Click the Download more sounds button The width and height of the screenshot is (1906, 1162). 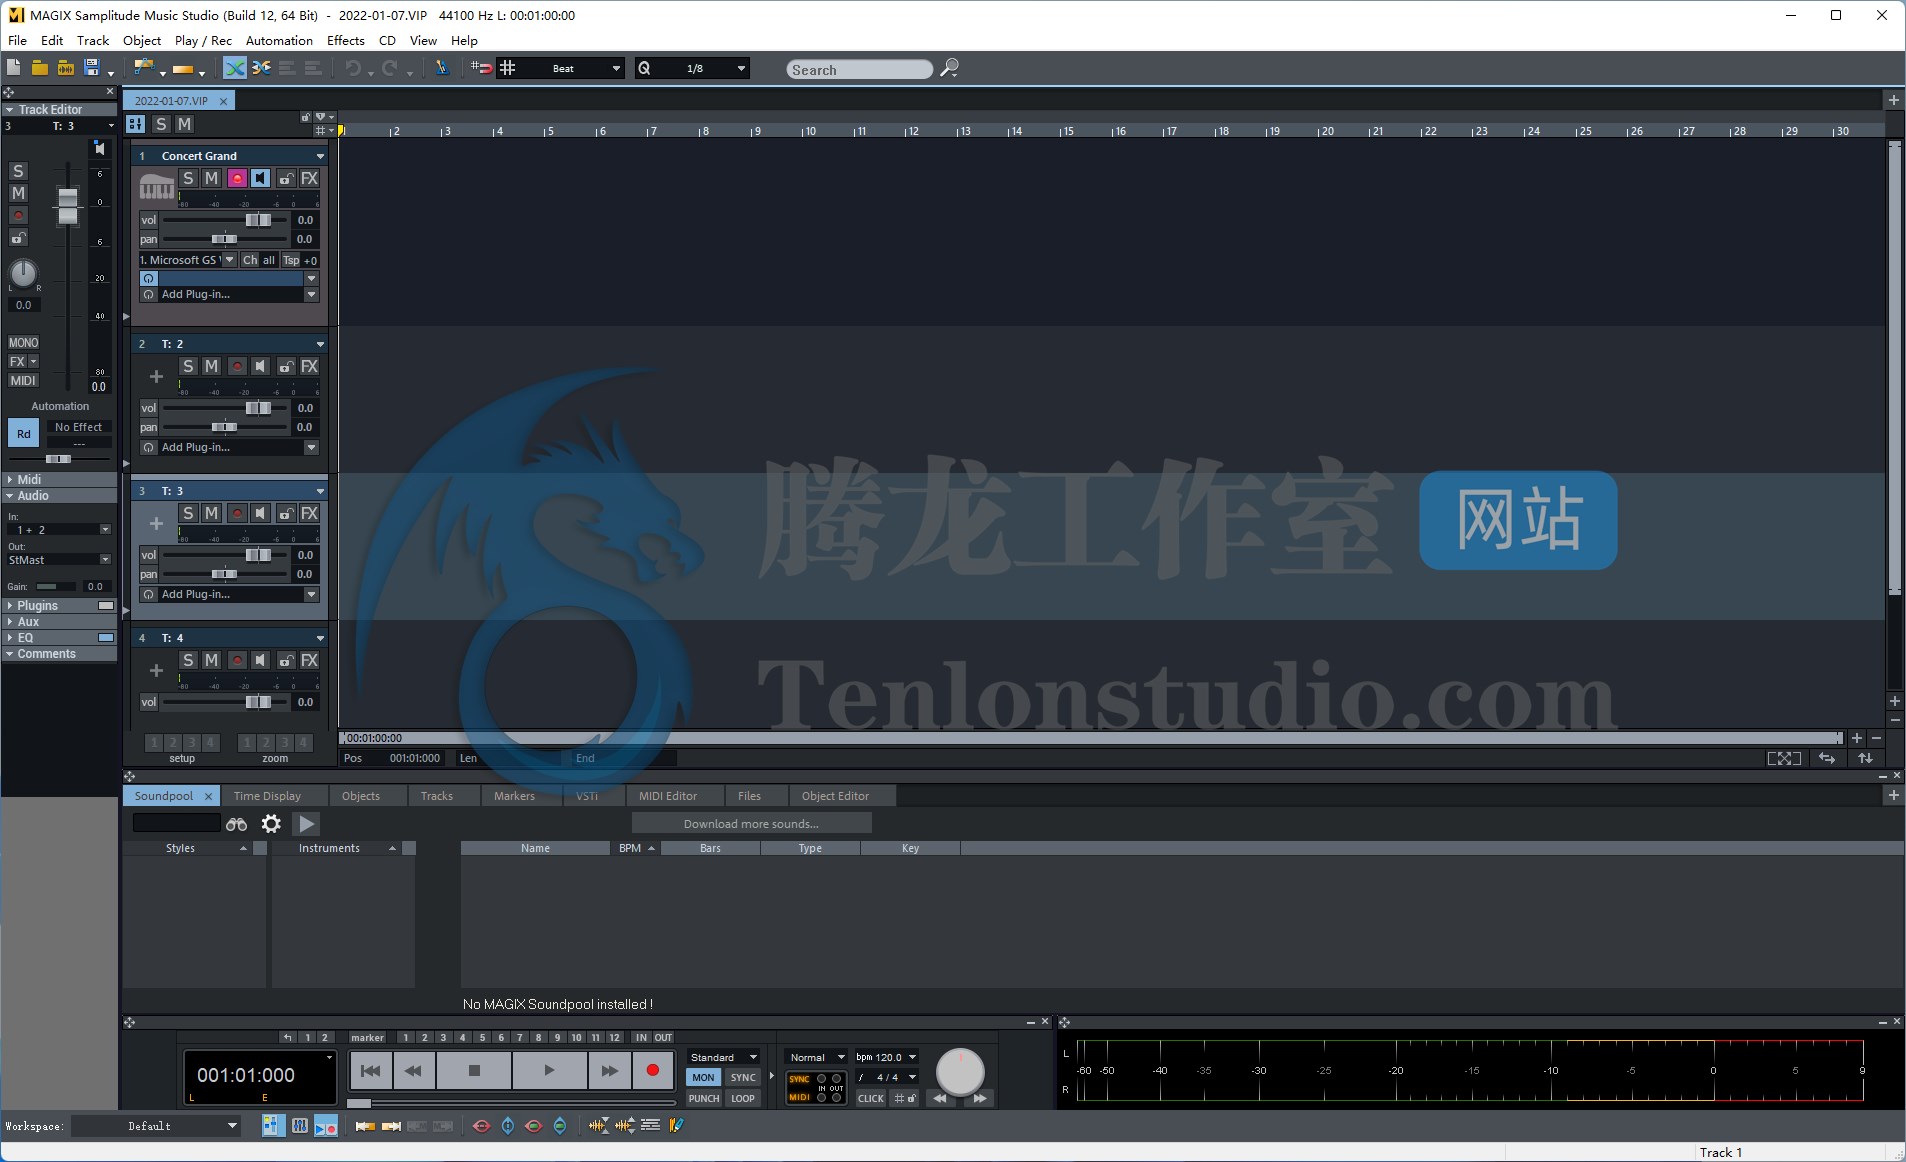pyautogui.click(x=751, y=824)
